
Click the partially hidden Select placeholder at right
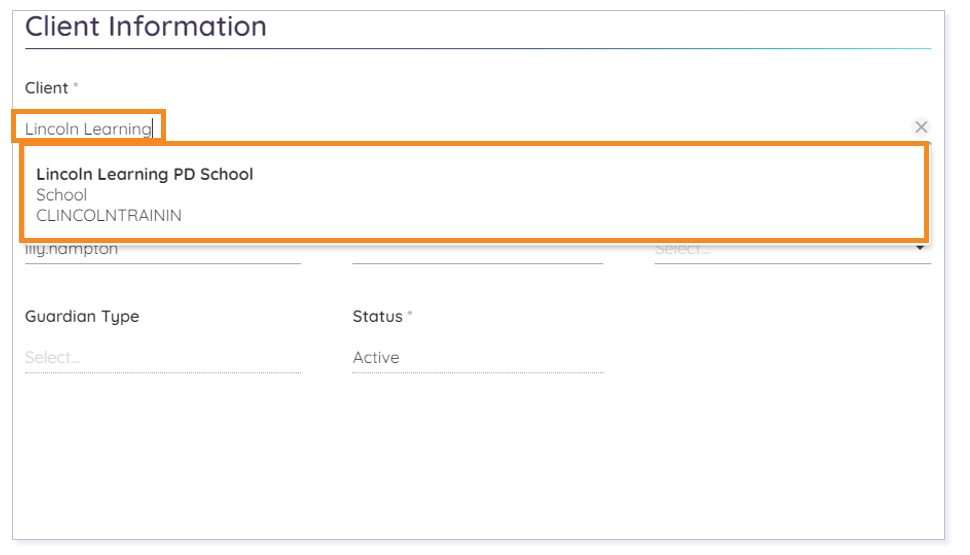(x=682, y=249)
